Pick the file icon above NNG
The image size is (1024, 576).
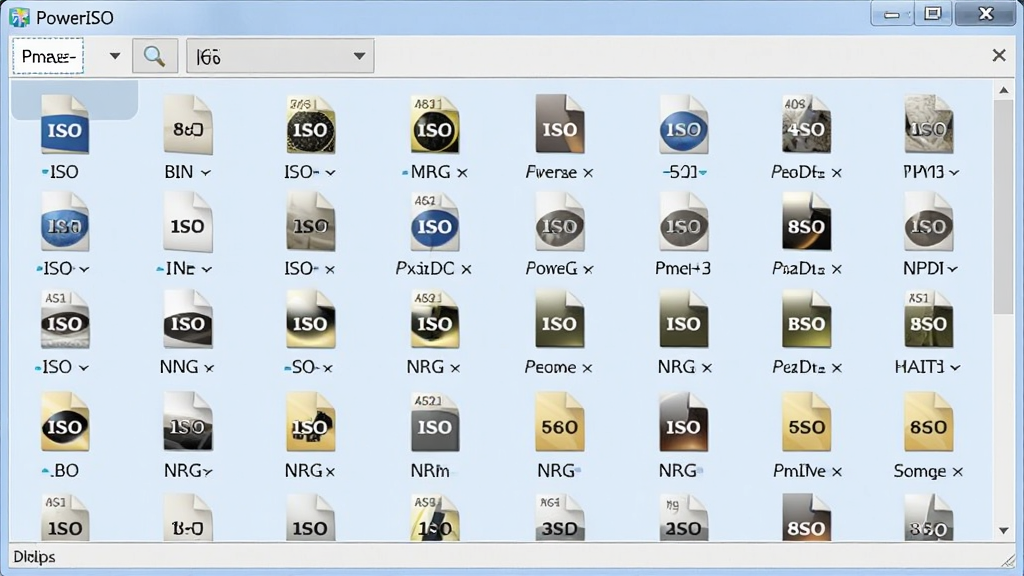pos(188,319)
